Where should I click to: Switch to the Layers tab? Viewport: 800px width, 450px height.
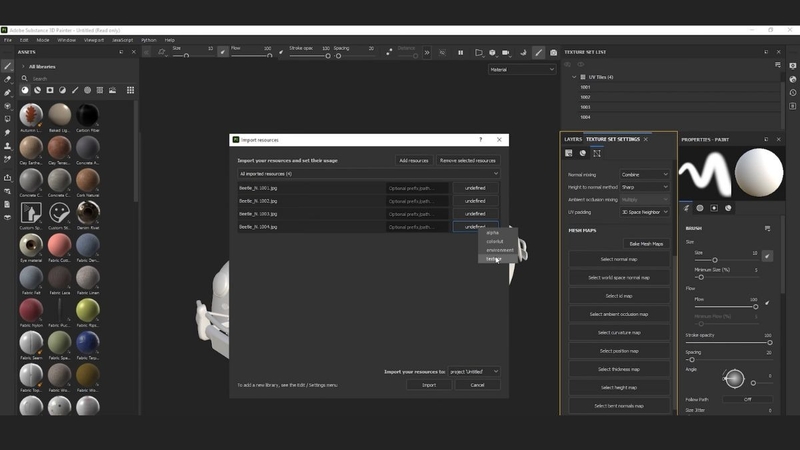(572, 139)
